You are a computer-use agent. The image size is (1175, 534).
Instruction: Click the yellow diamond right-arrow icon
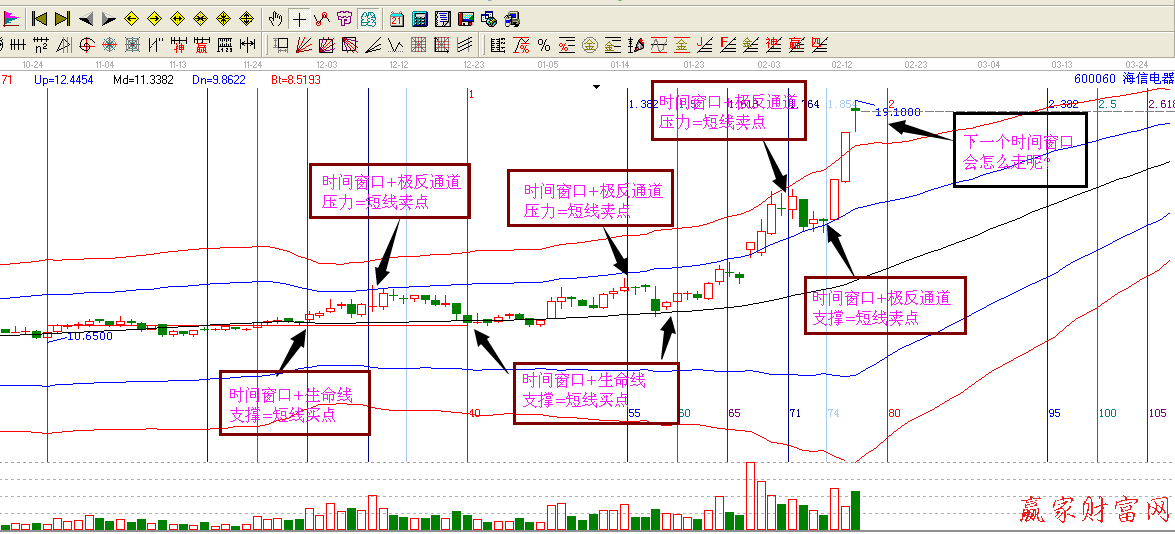click(x=154, y=19)
